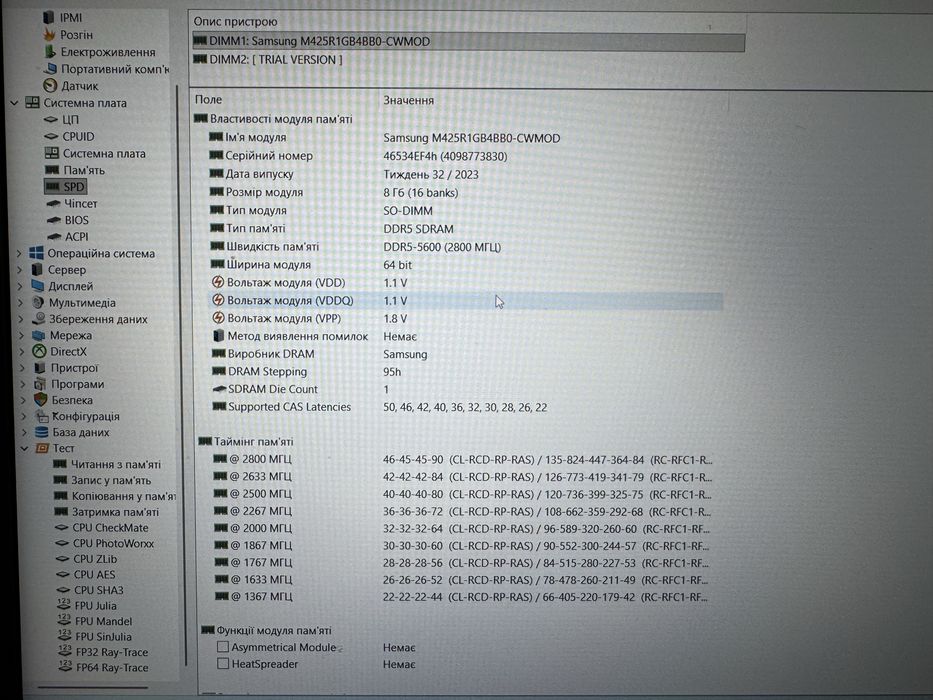The height and width of the screenshot is (700, 933).
Task: Open the Збереження даних storage icon
Action: tap(39, 318)
